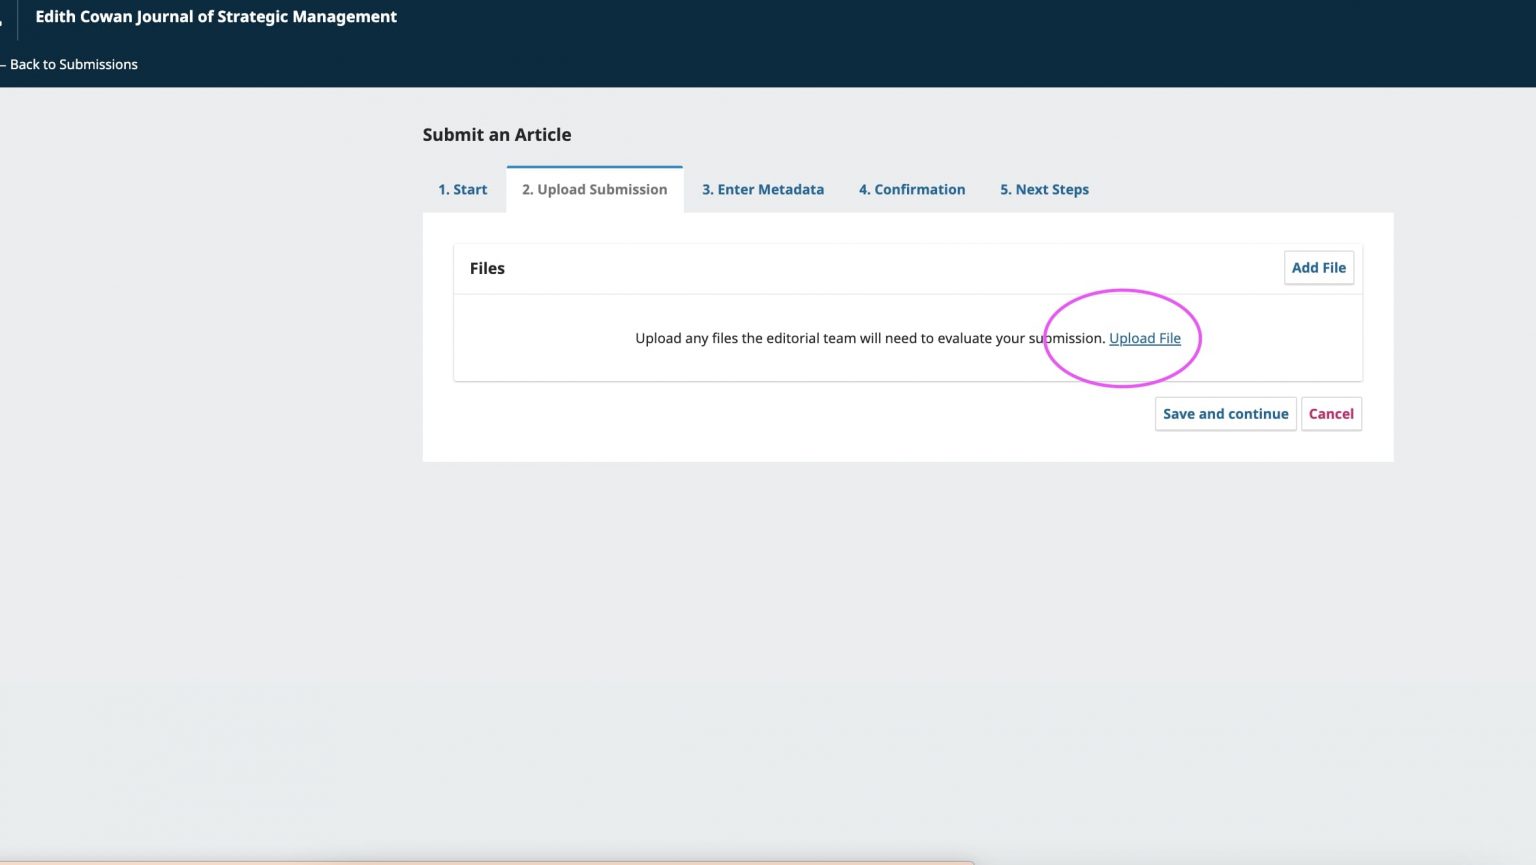Click Save and continue button
Image resolution: width=1536 pixels, height=865 pixels.
pos(1225,414)
